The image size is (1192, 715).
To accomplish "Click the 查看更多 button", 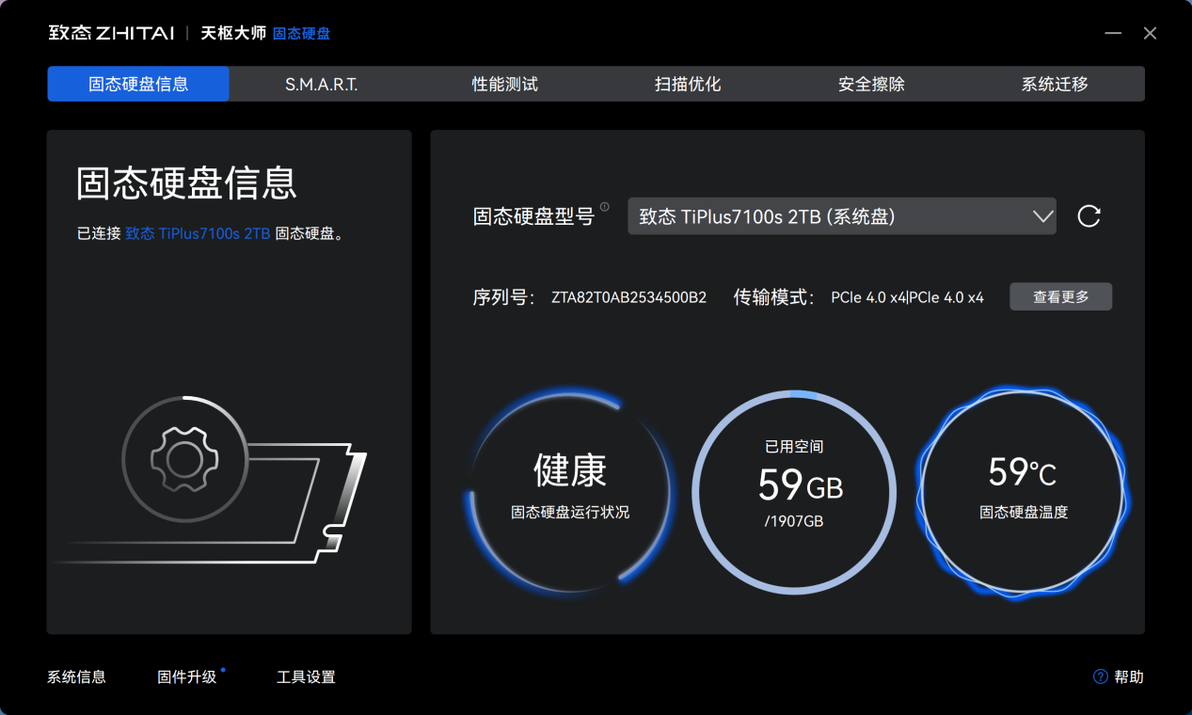I will click(x=1060, y=297).
